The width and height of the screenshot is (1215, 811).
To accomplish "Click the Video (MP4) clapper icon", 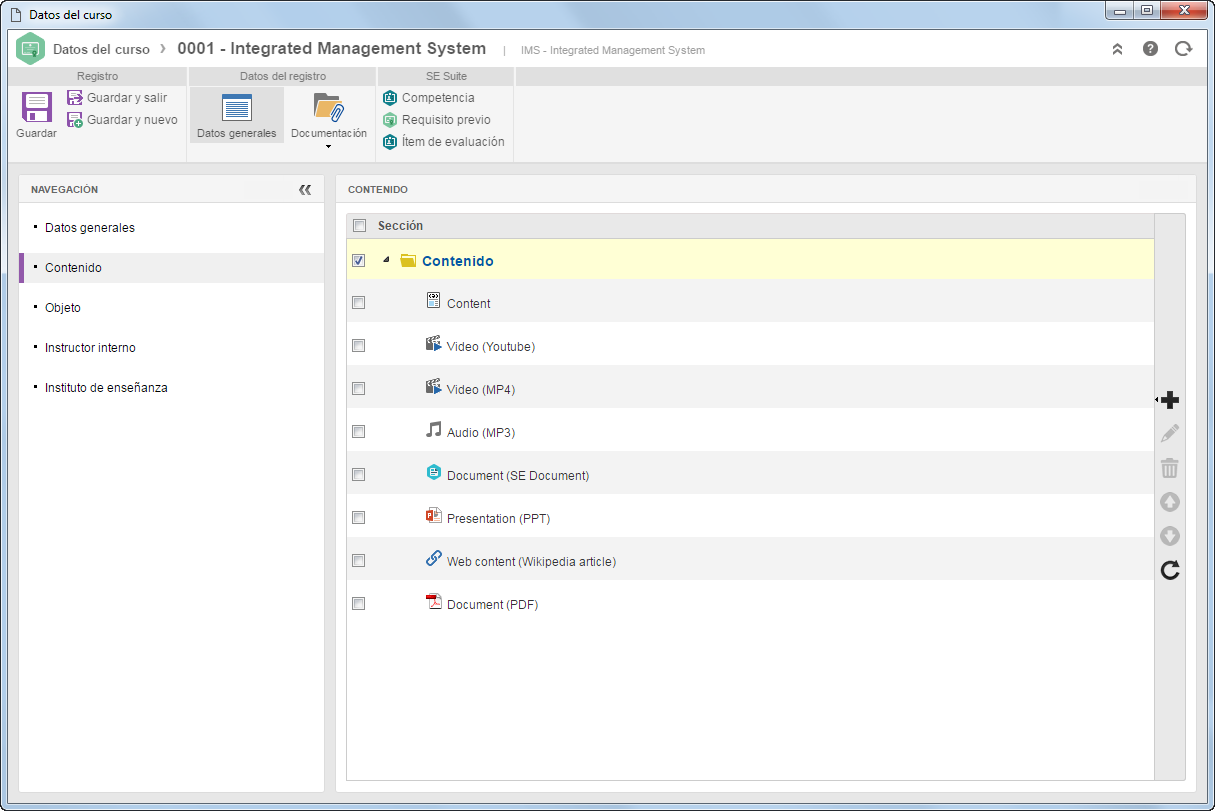I will click(x=433, y=387).
